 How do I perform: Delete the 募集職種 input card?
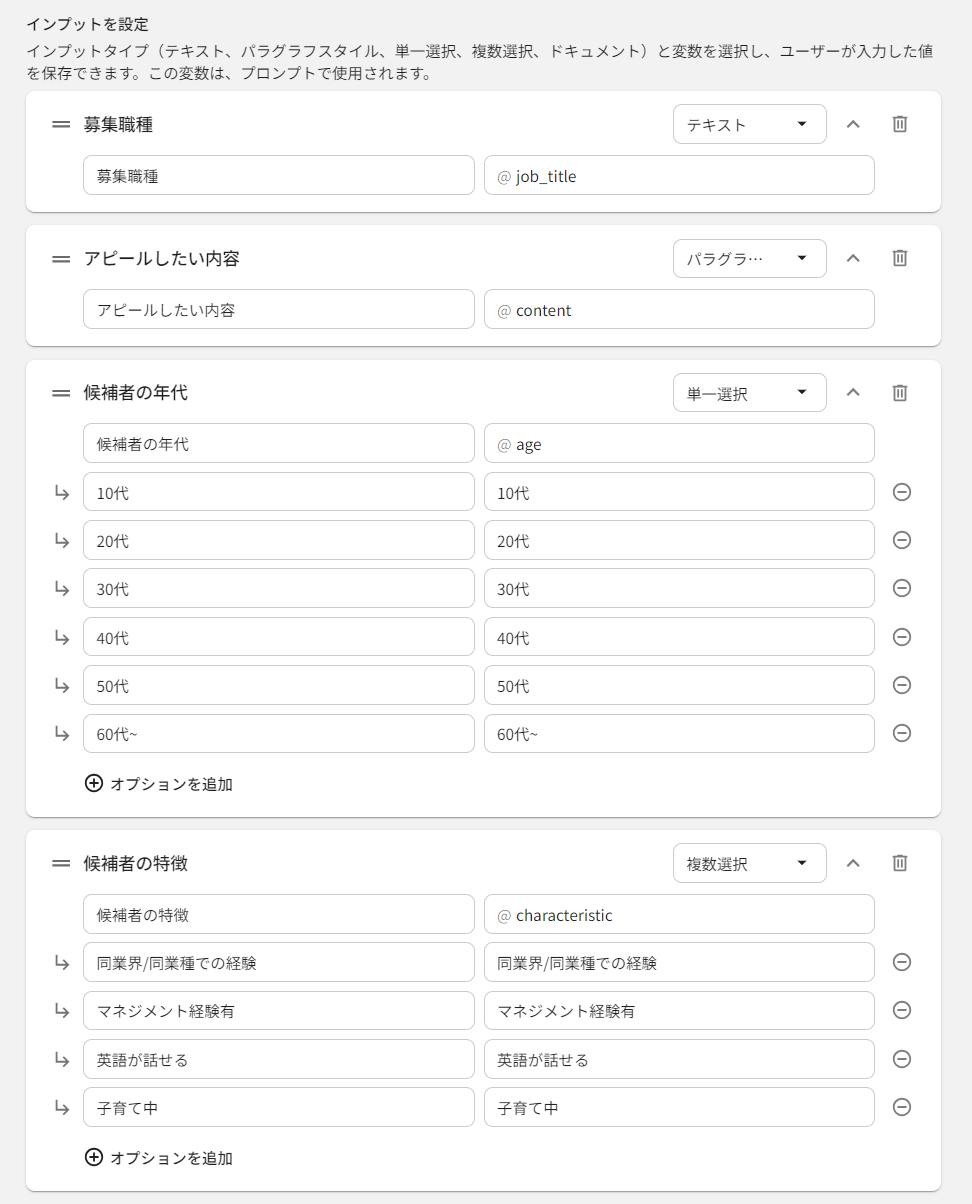coord(899,124)
